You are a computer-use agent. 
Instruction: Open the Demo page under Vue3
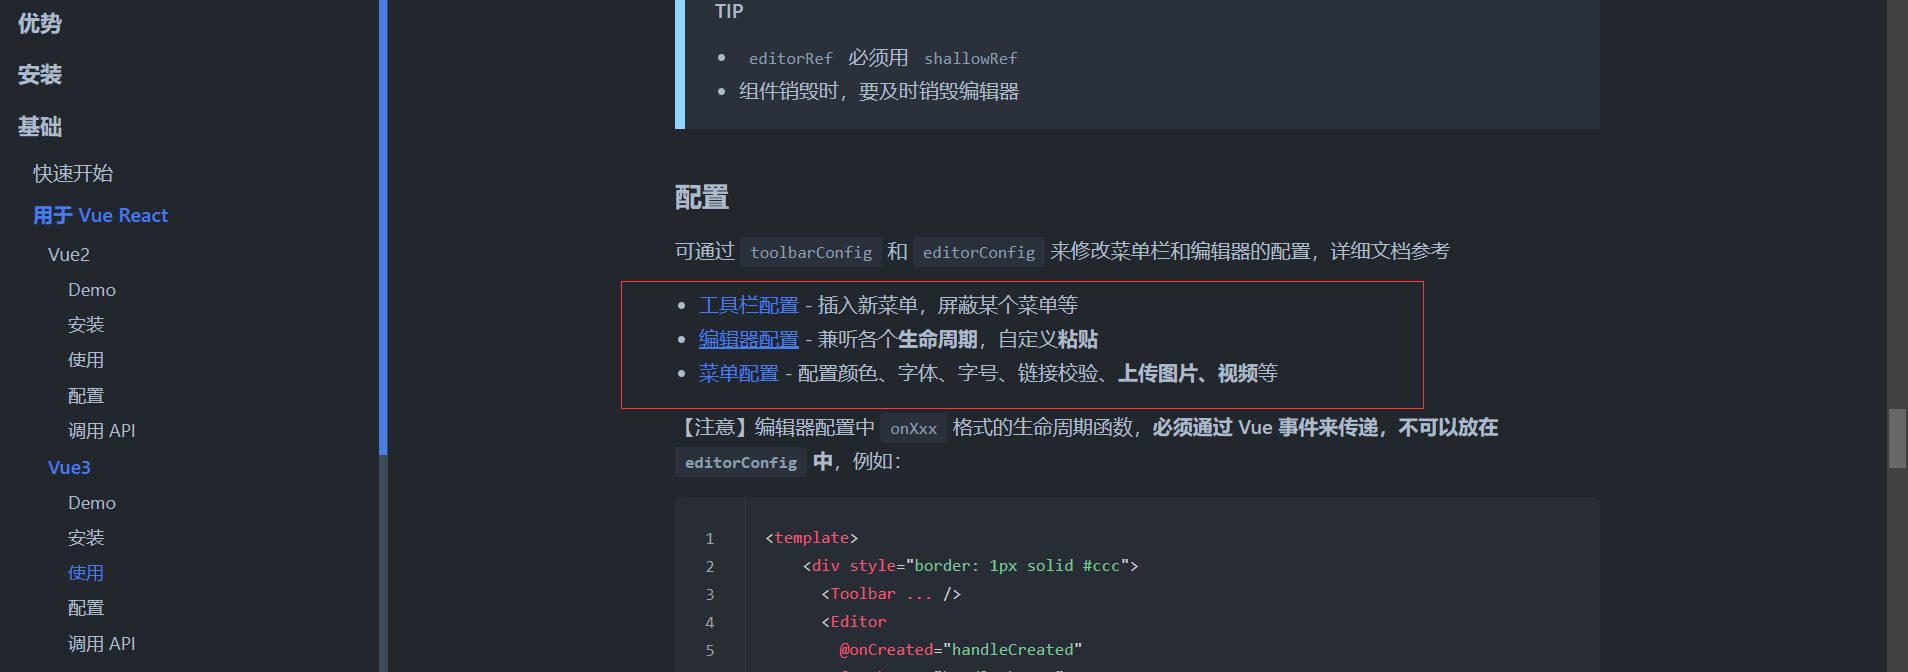click(91, 502)
